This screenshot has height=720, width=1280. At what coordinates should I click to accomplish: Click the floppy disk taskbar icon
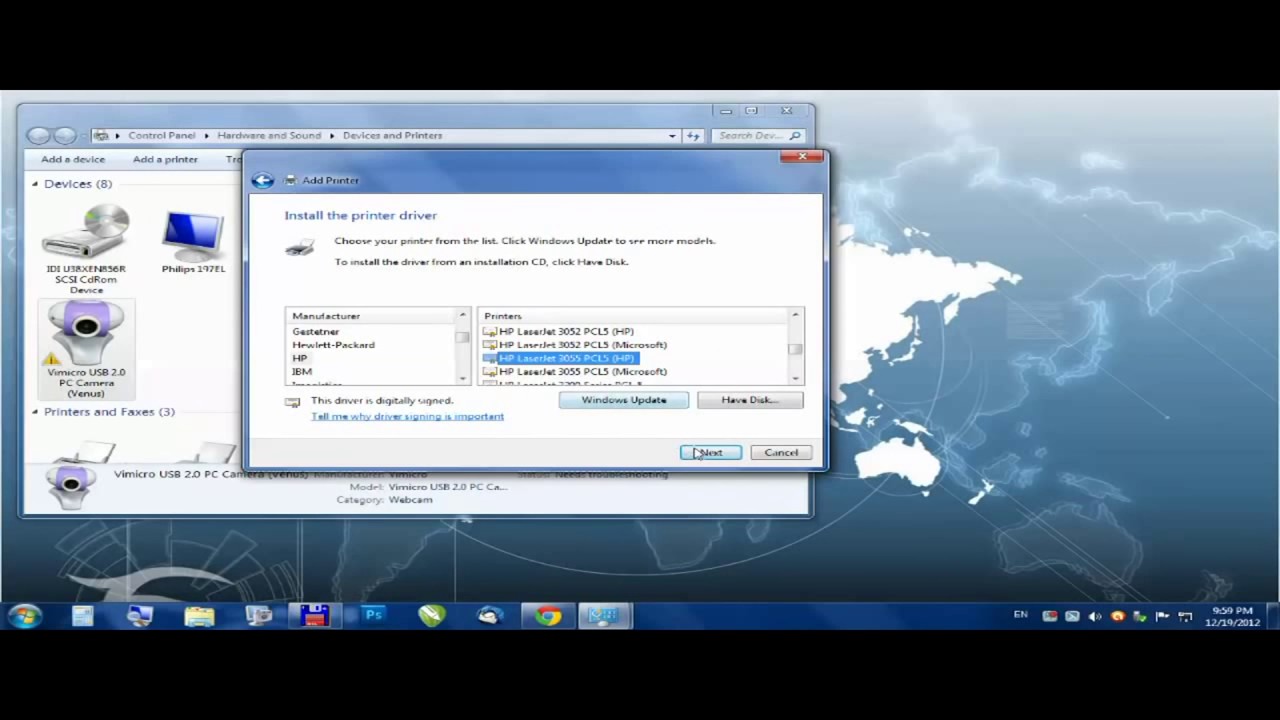tap(314, 616)
